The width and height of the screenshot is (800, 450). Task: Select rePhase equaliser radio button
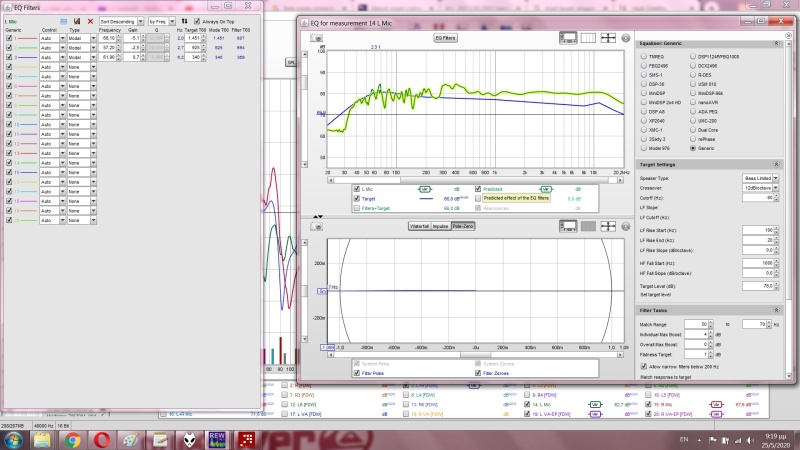(x=693, y=139)
